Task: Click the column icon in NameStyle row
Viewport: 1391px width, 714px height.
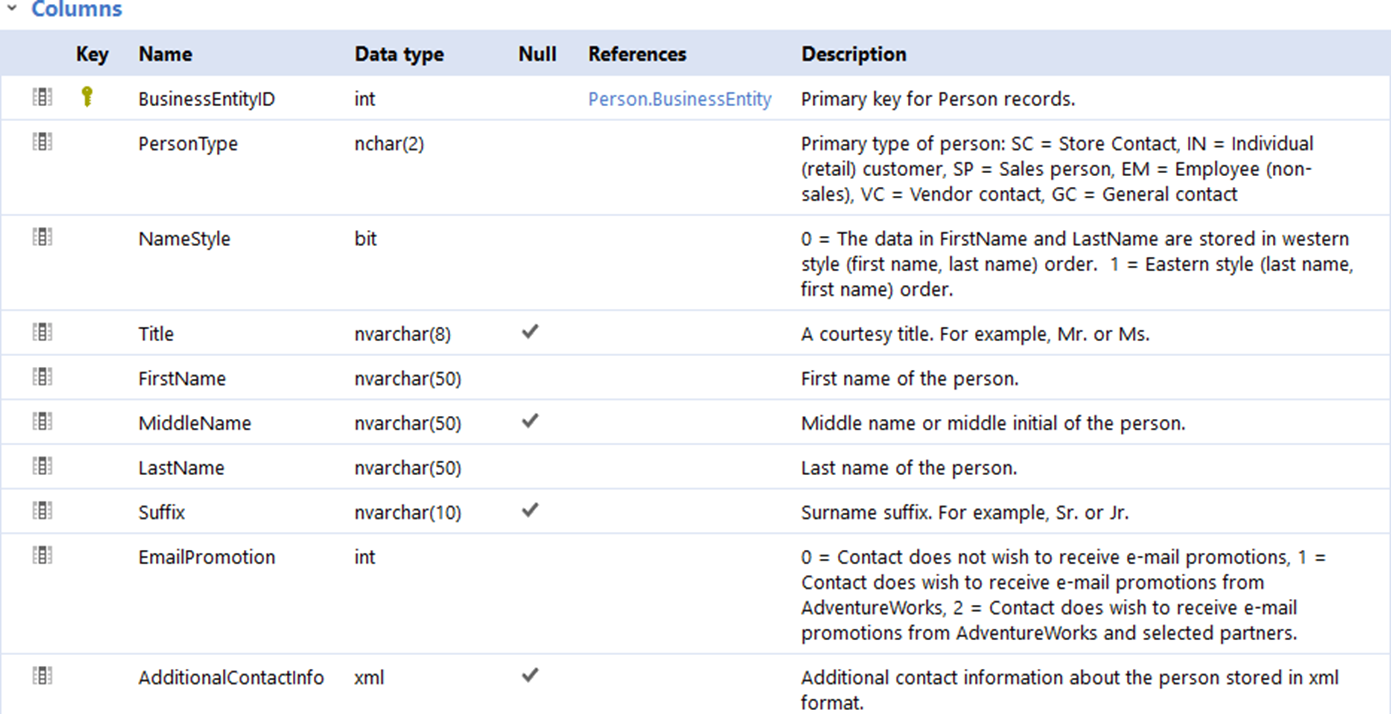Action: tap(42, 237)
